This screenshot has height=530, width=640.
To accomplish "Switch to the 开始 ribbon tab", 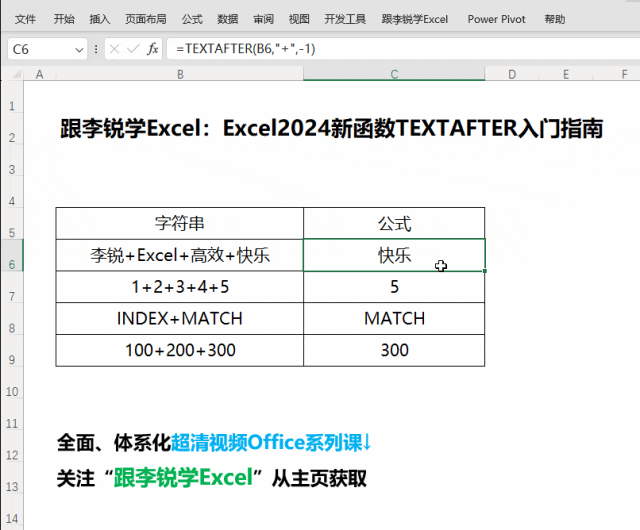I will coord(64,19).
